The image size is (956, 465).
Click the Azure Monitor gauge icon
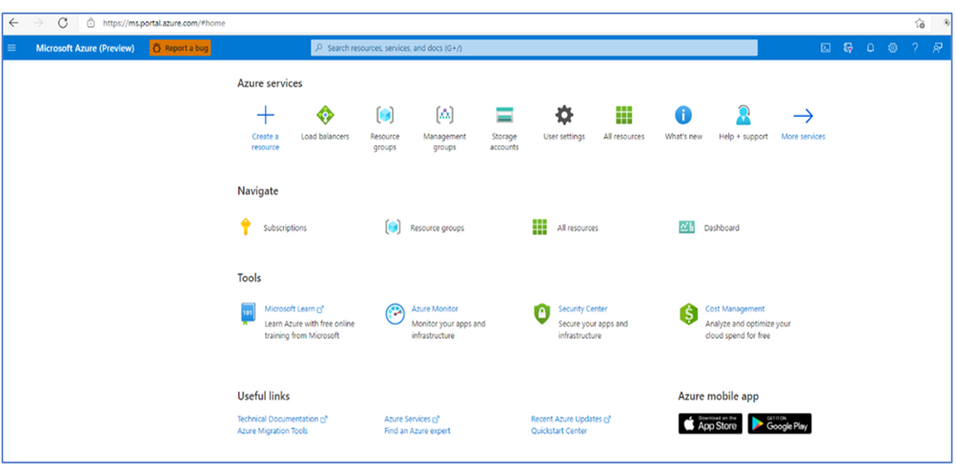[x=394, y=314]
